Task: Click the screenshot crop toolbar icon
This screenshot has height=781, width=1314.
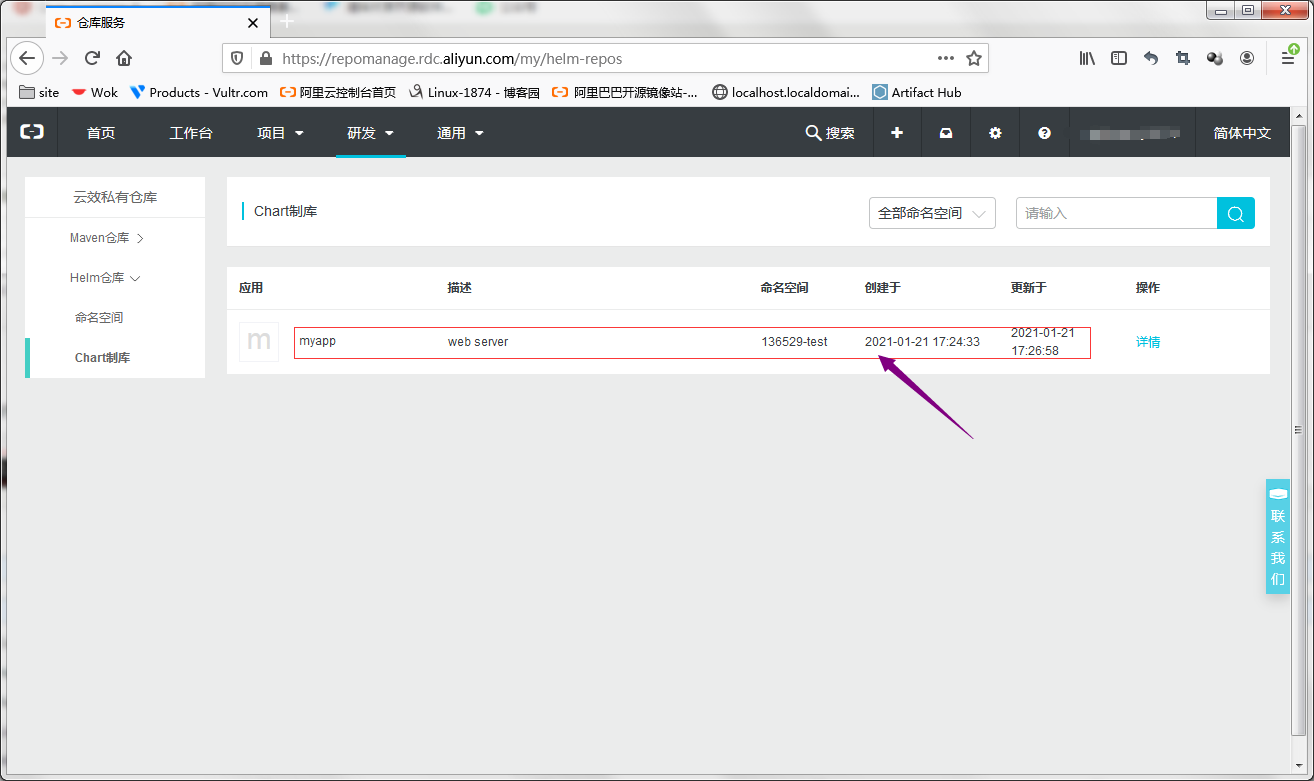Action: click(1183, 58)
